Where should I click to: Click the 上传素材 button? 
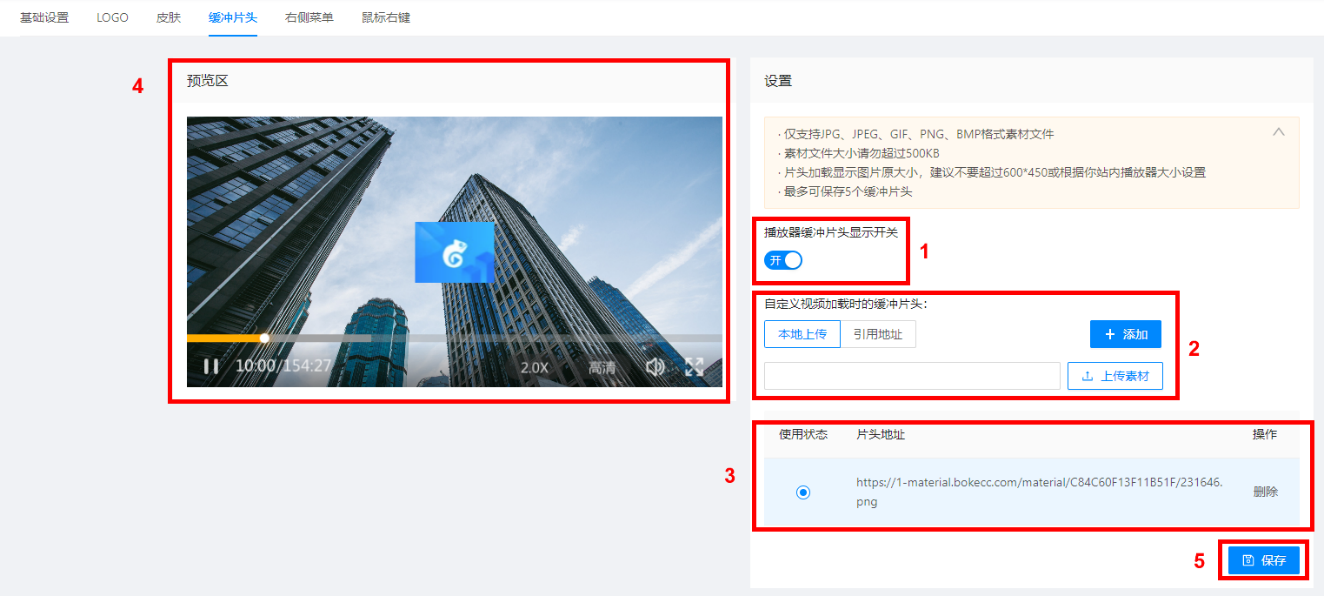coord(1115,376)
